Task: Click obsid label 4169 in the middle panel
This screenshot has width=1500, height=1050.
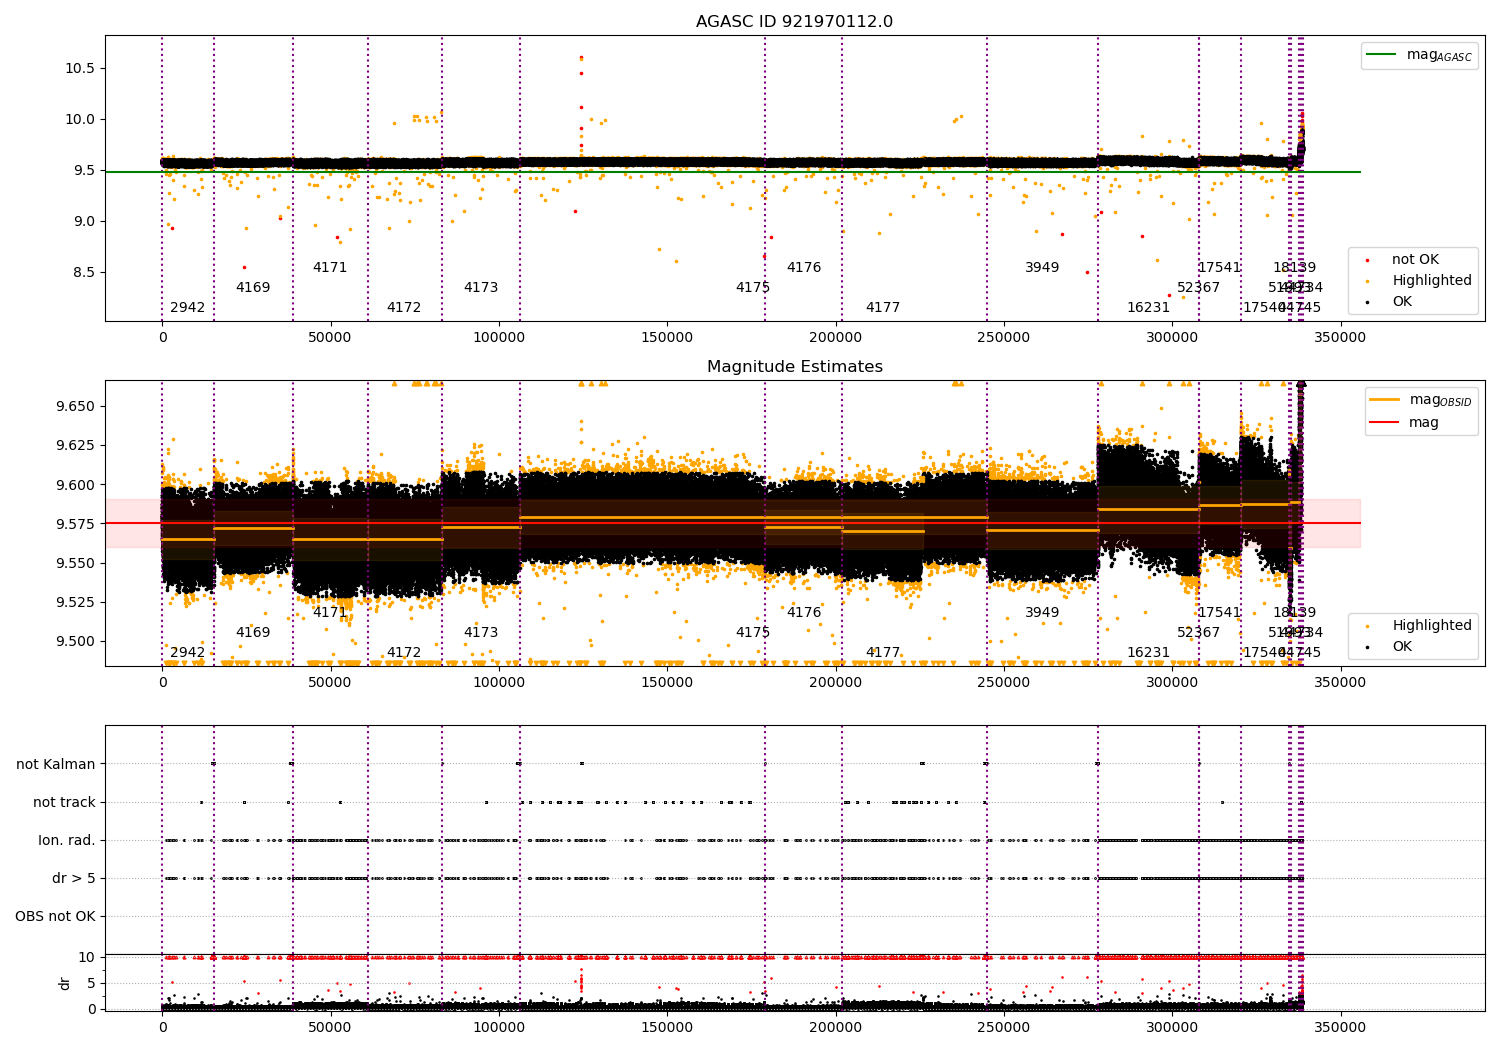Action: tap(253, 633)
